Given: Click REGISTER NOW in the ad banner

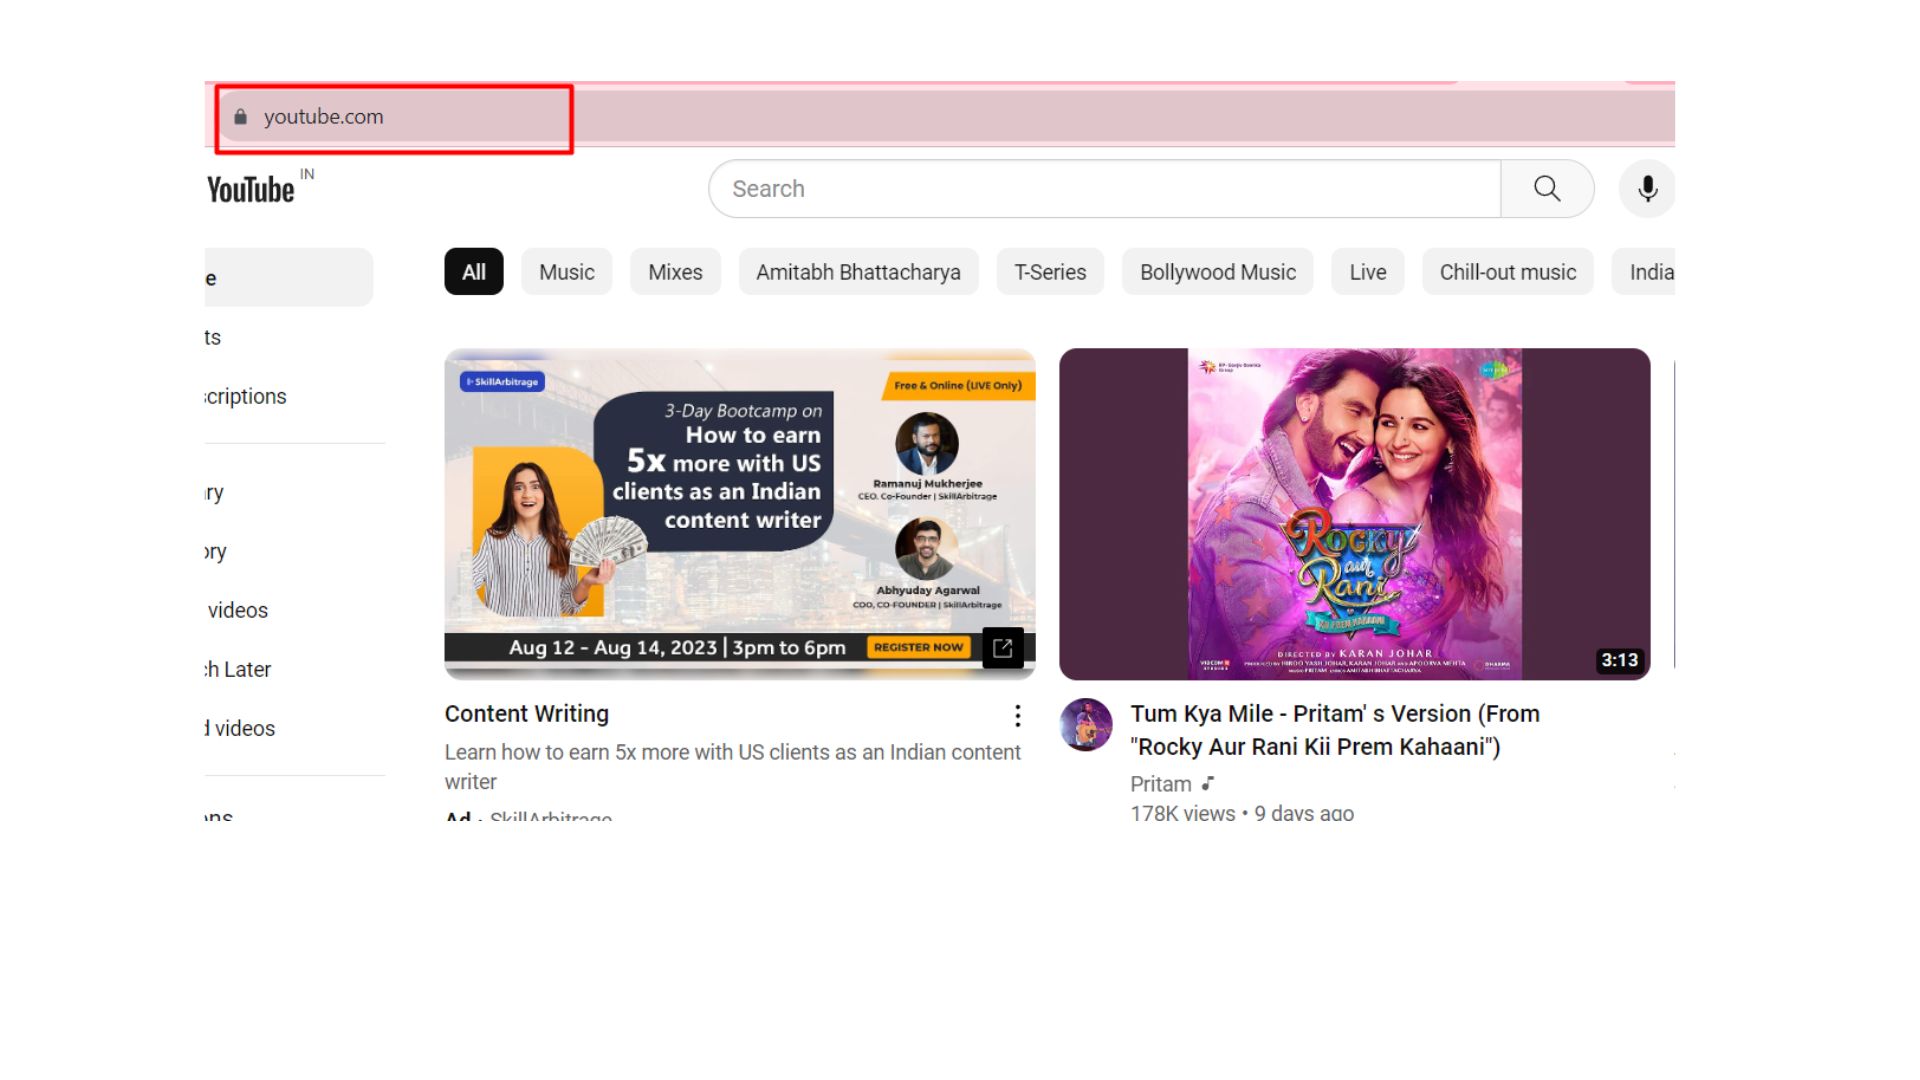Looking at the screenshot, I should click(918, 647).
